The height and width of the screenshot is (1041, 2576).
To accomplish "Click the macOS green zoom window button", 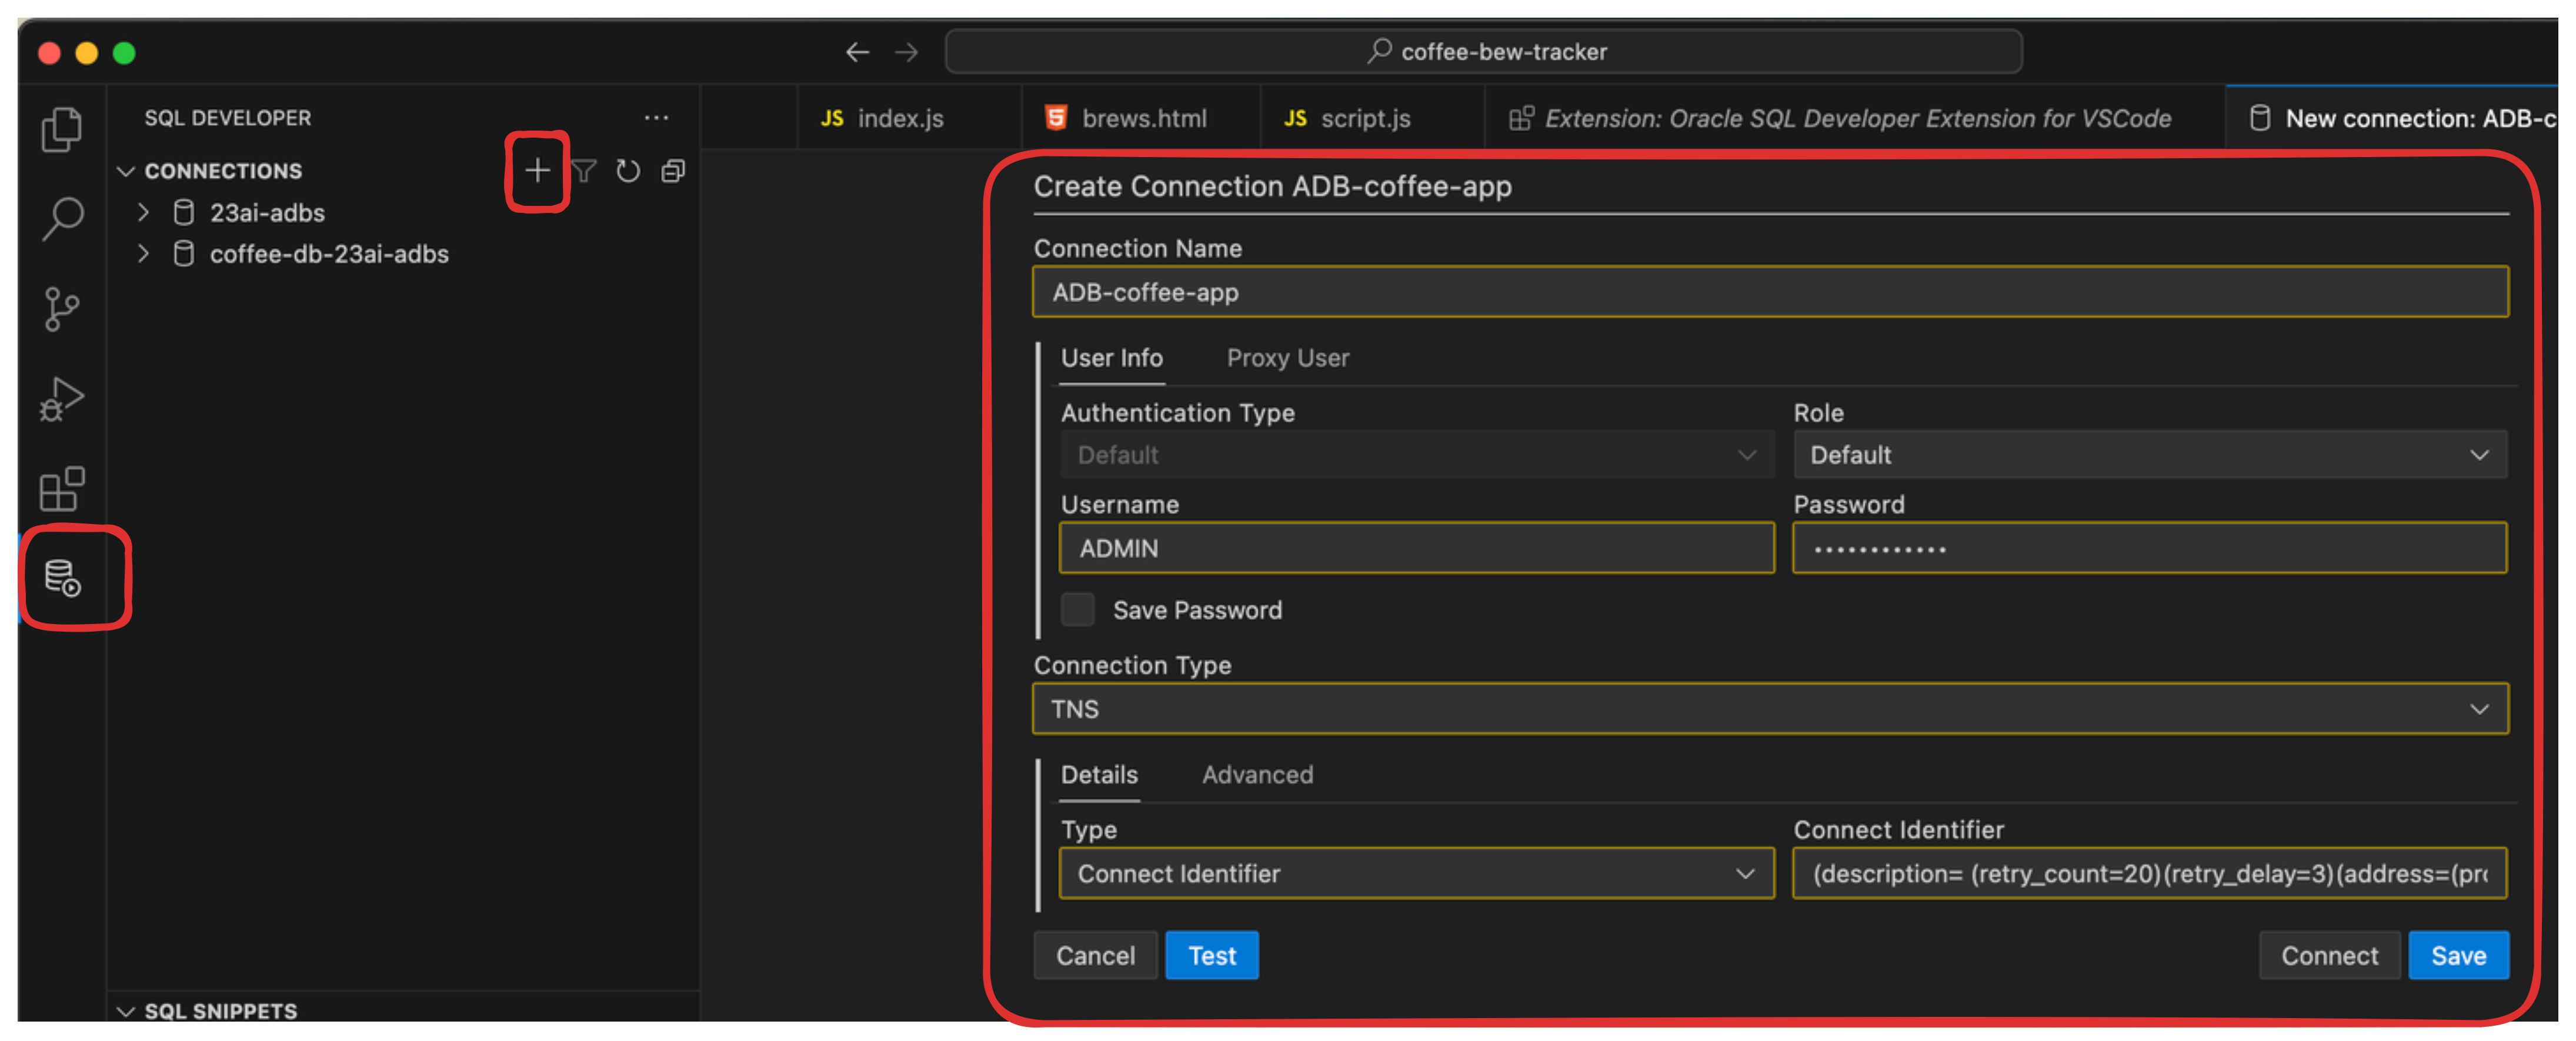I will click(124, 52).
